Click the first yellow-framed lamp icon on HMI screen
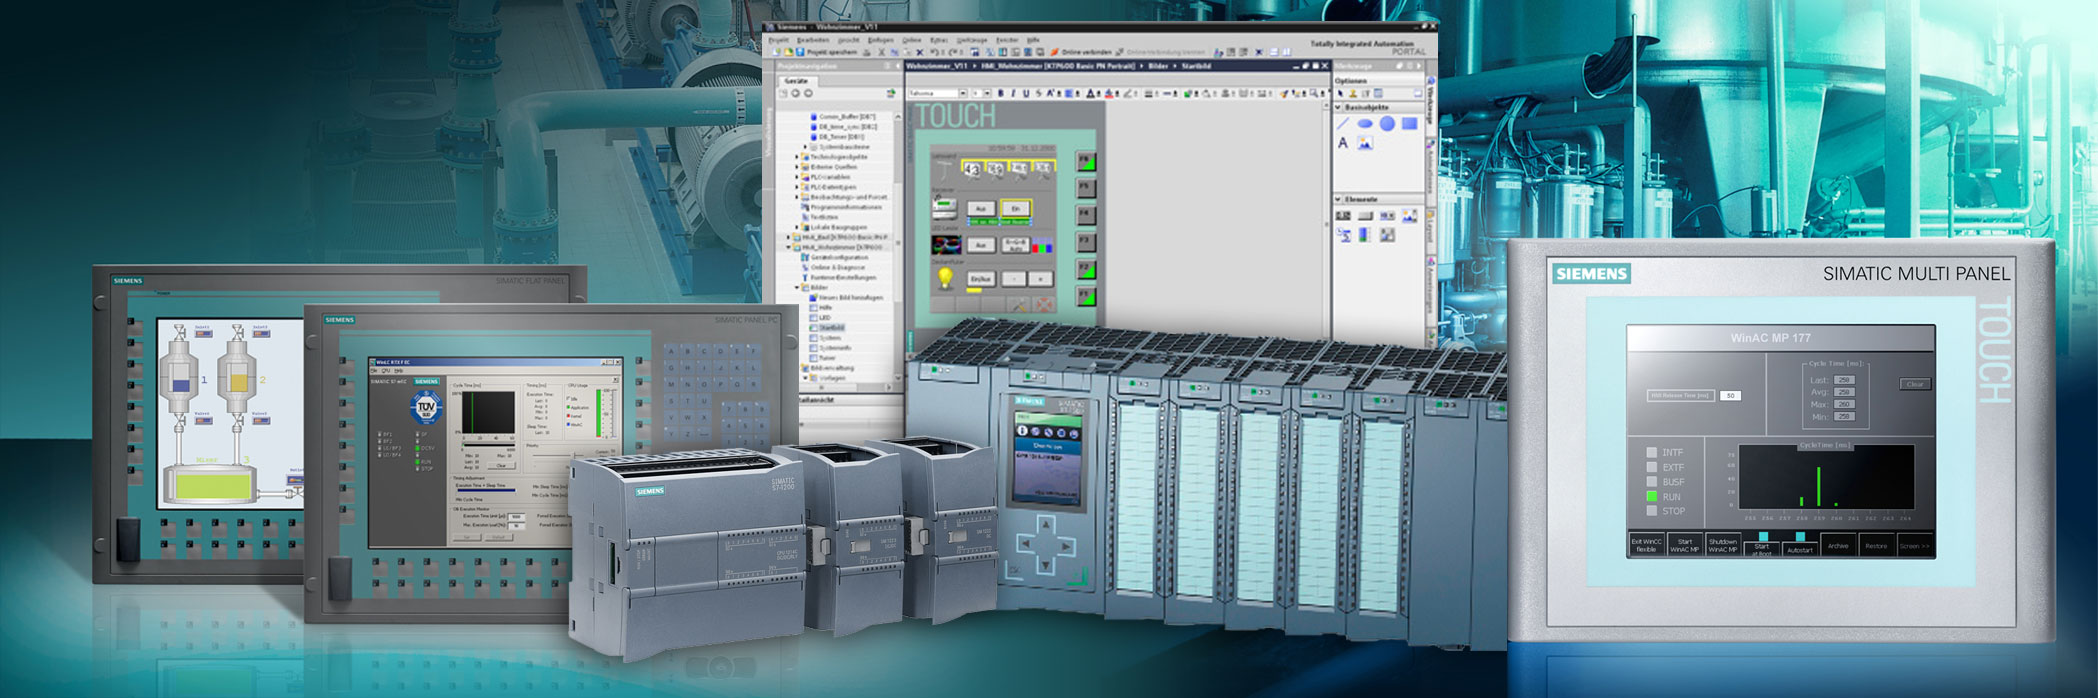The height and width of the screenshot is (698, 2098). tap(971, 169)
